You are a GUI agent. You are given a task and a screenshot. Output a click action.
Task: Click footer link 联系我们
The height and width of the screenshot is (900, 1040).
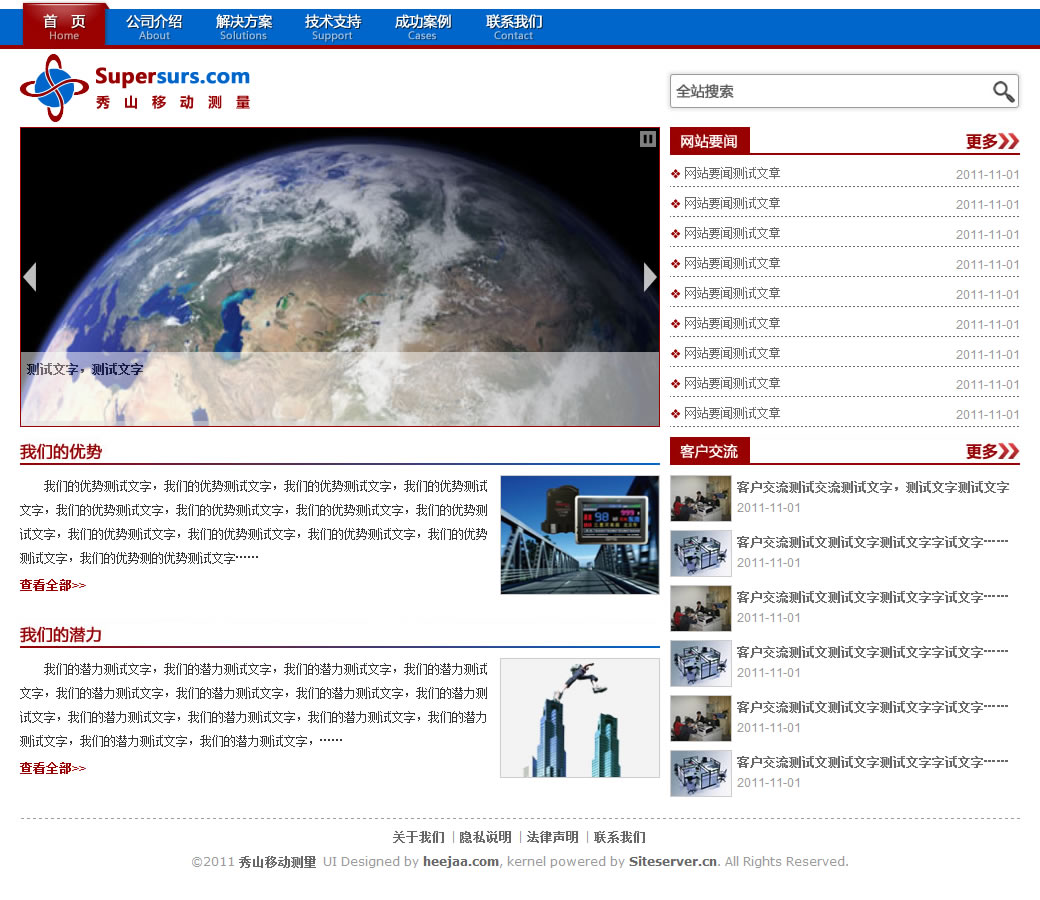point(619,837)
